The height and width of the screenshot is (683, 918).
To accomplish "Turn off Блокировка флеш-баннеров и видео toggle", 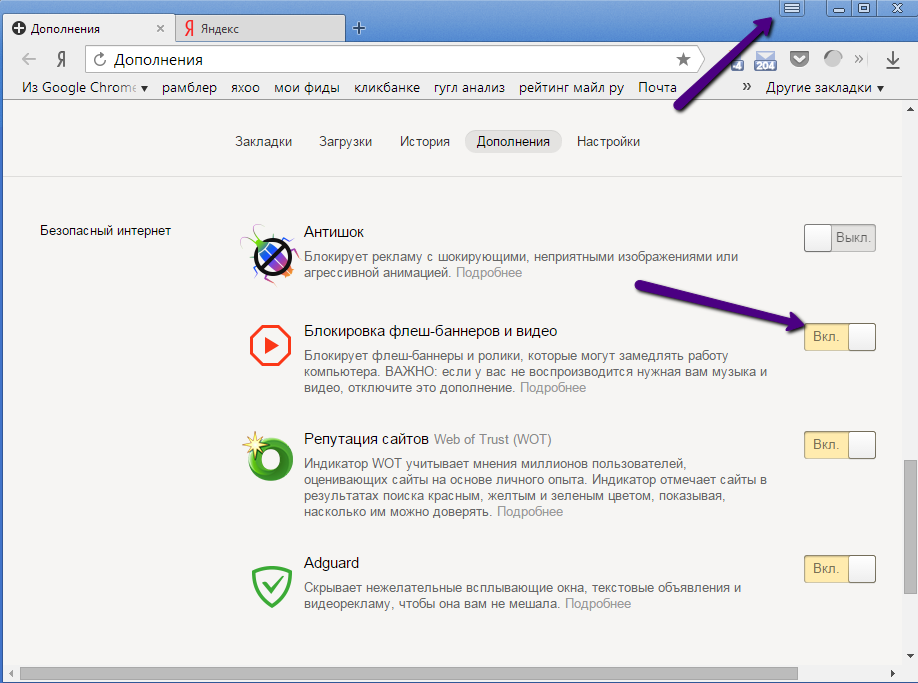I will pos(840,337).
